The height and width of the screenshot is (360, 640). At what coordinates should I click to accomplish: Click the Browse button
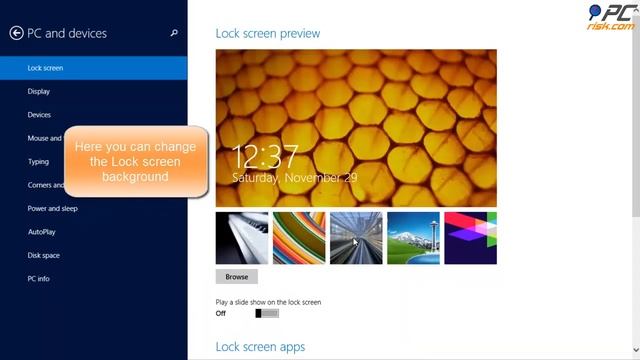click(237, 277)
